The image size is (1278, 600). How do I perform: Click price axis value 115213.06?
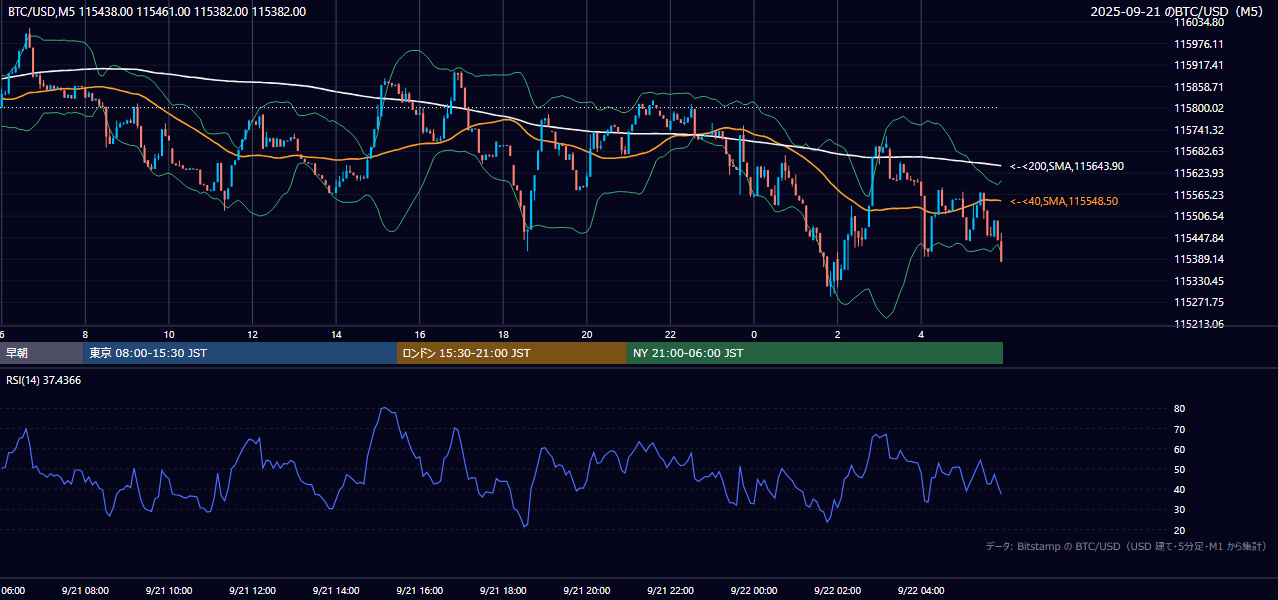[x=1199, y=324]
